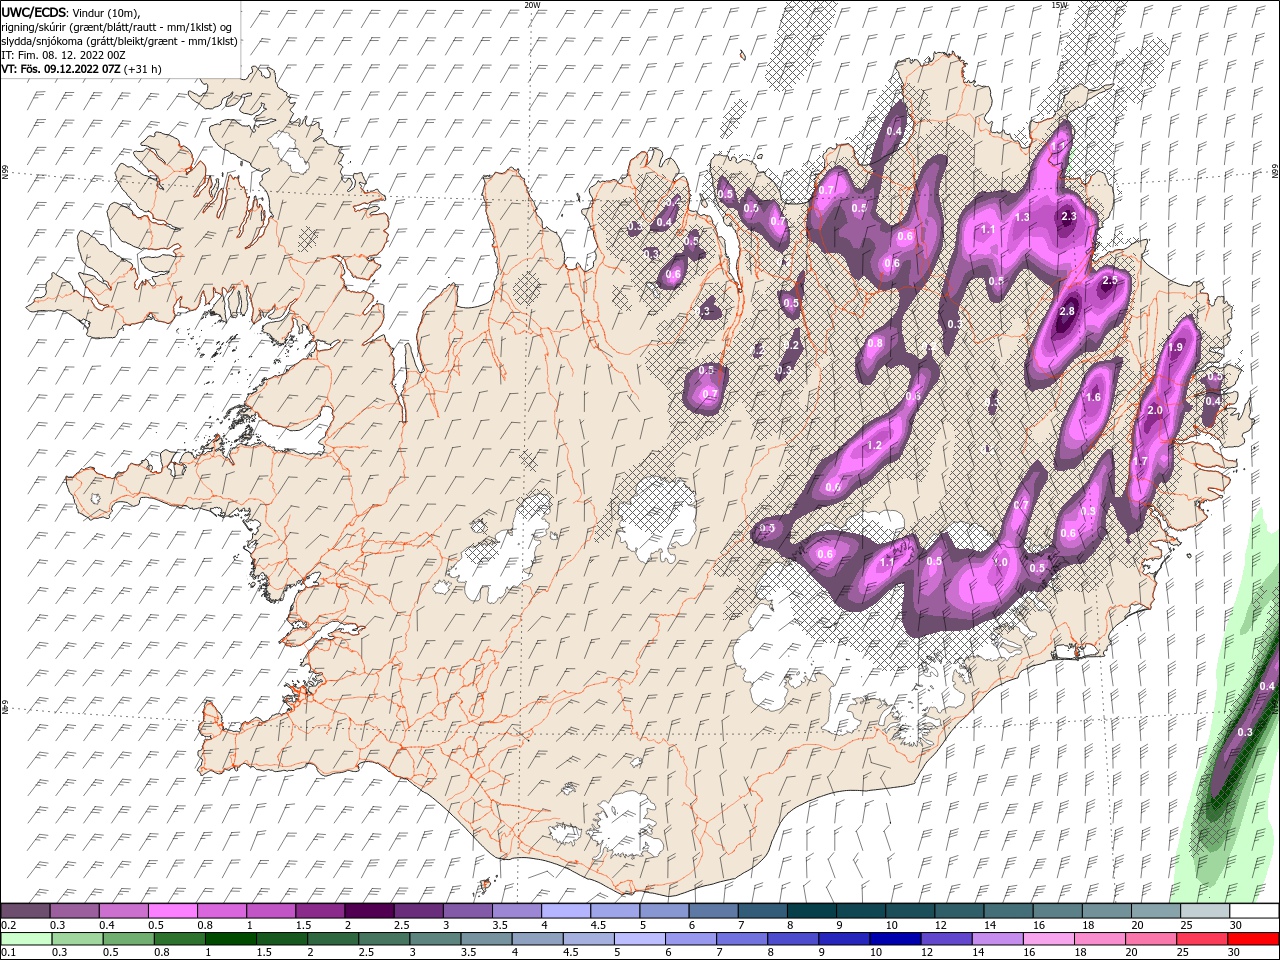Pick crimson 25–30 rain legend swatch

1203,939
